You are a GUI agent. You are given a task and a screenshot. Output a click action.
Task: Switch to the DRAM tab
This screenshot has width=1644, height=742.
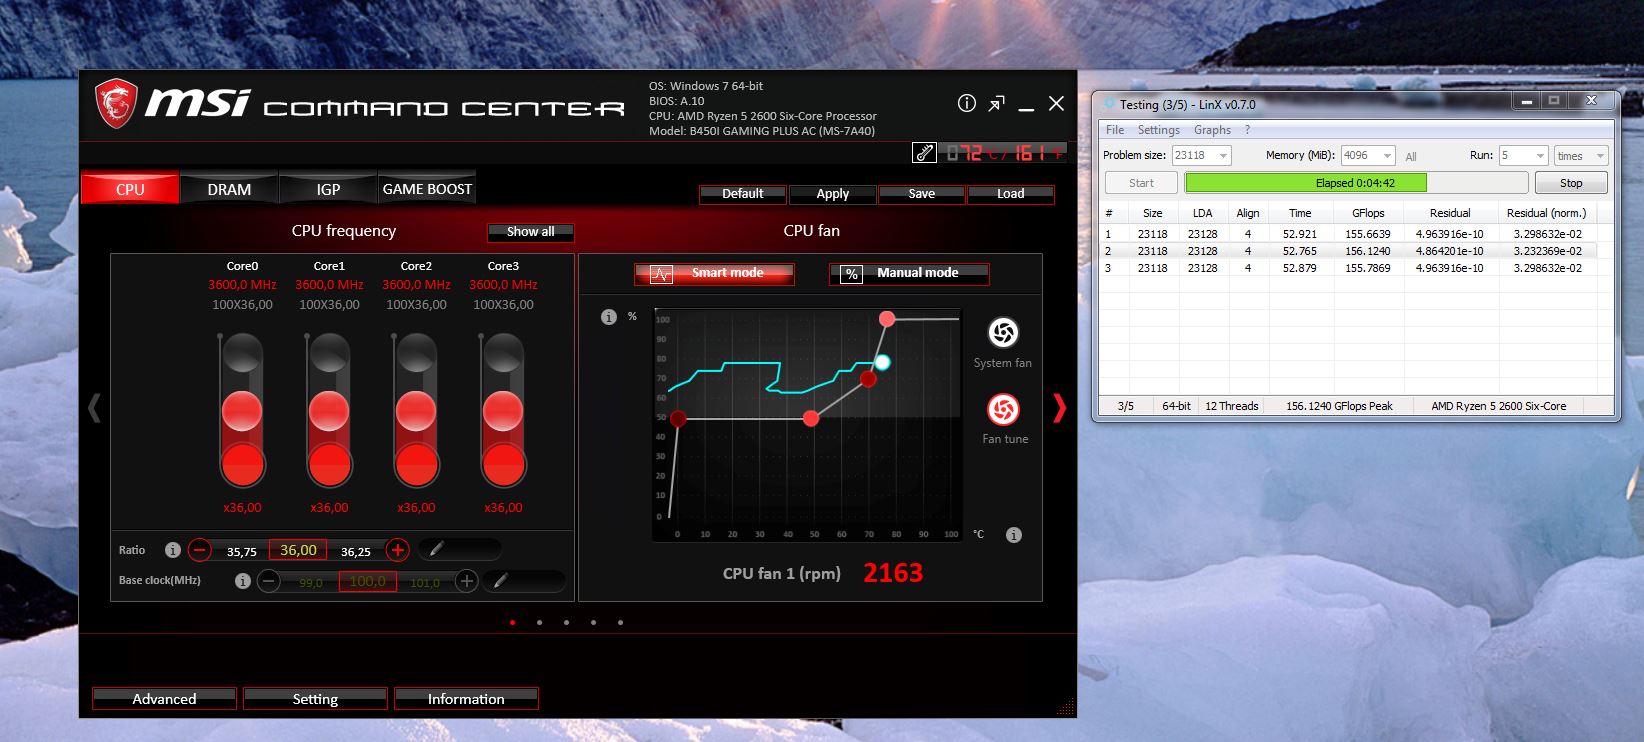pyautogui.click(x=229, y=189)
